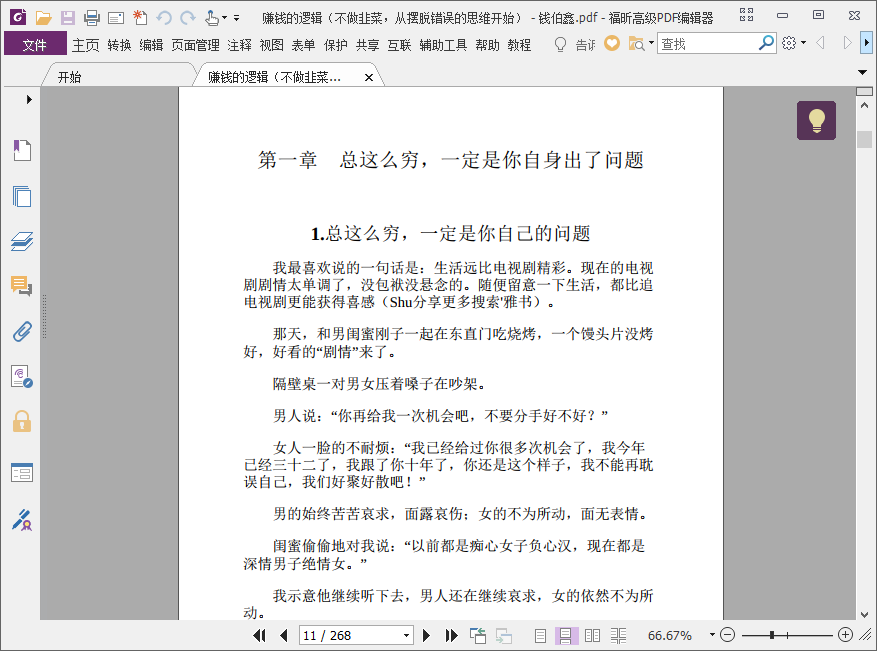The image size is (877, 651).
Task: Zoom out with the minus button
Action: tap(727, 635)
